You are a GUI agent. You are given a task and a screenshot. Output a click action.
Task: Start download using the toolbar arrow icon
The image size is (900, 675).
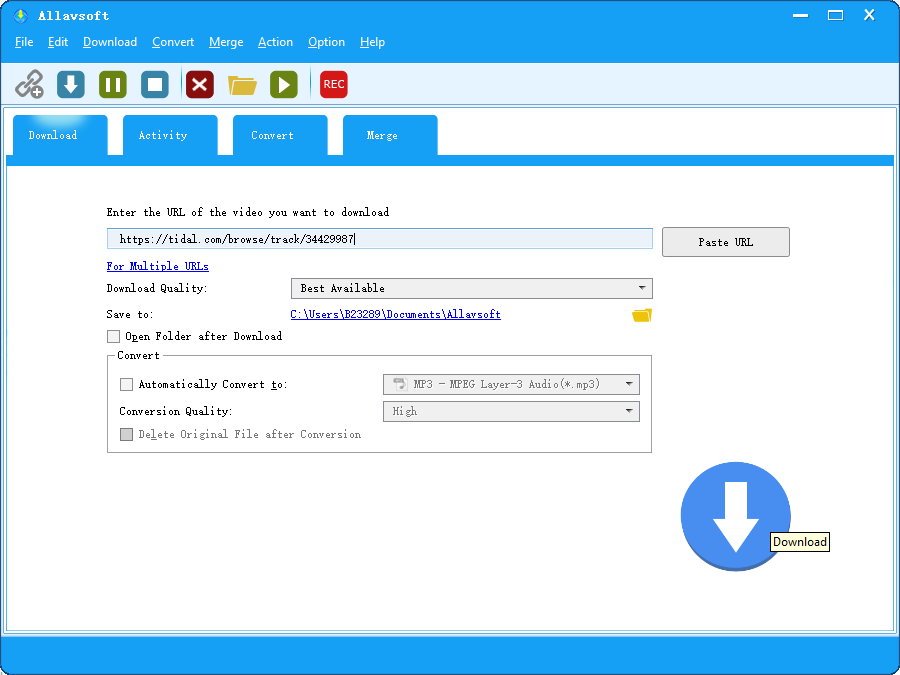(x=71, y=84)
